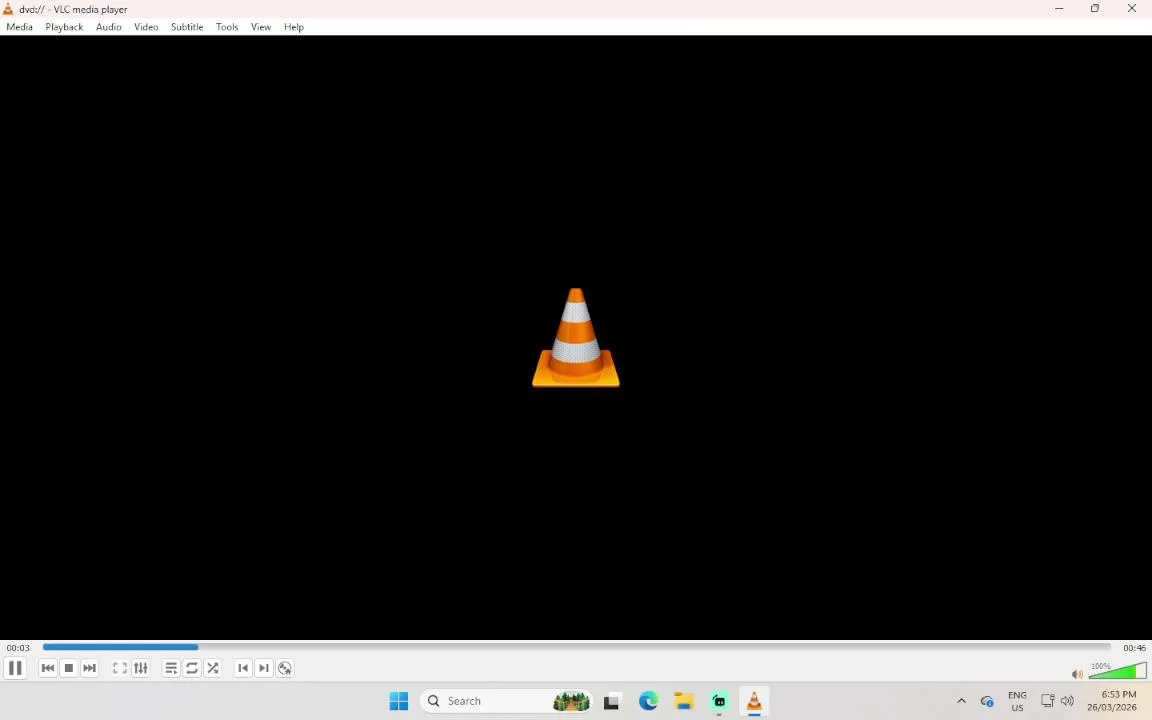The image size is (1152, 720).
Task: Open the Tools menu
Action: pos(227,26)
